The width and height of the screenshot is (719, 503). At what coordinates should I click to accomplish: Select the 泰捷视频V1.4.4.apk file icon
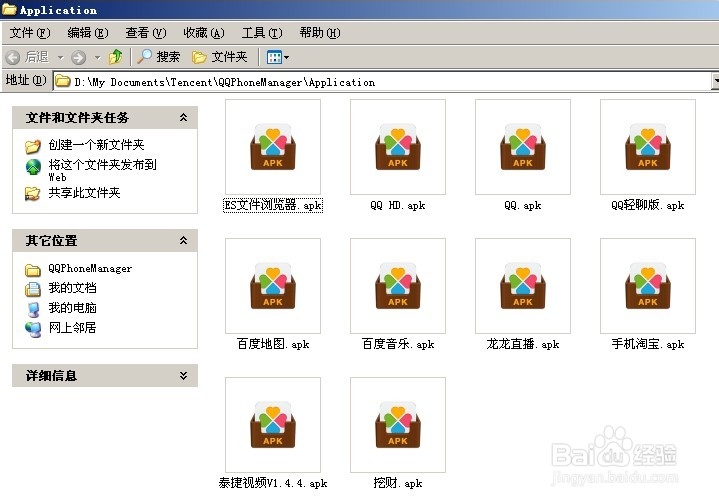[x=273, y=425]
